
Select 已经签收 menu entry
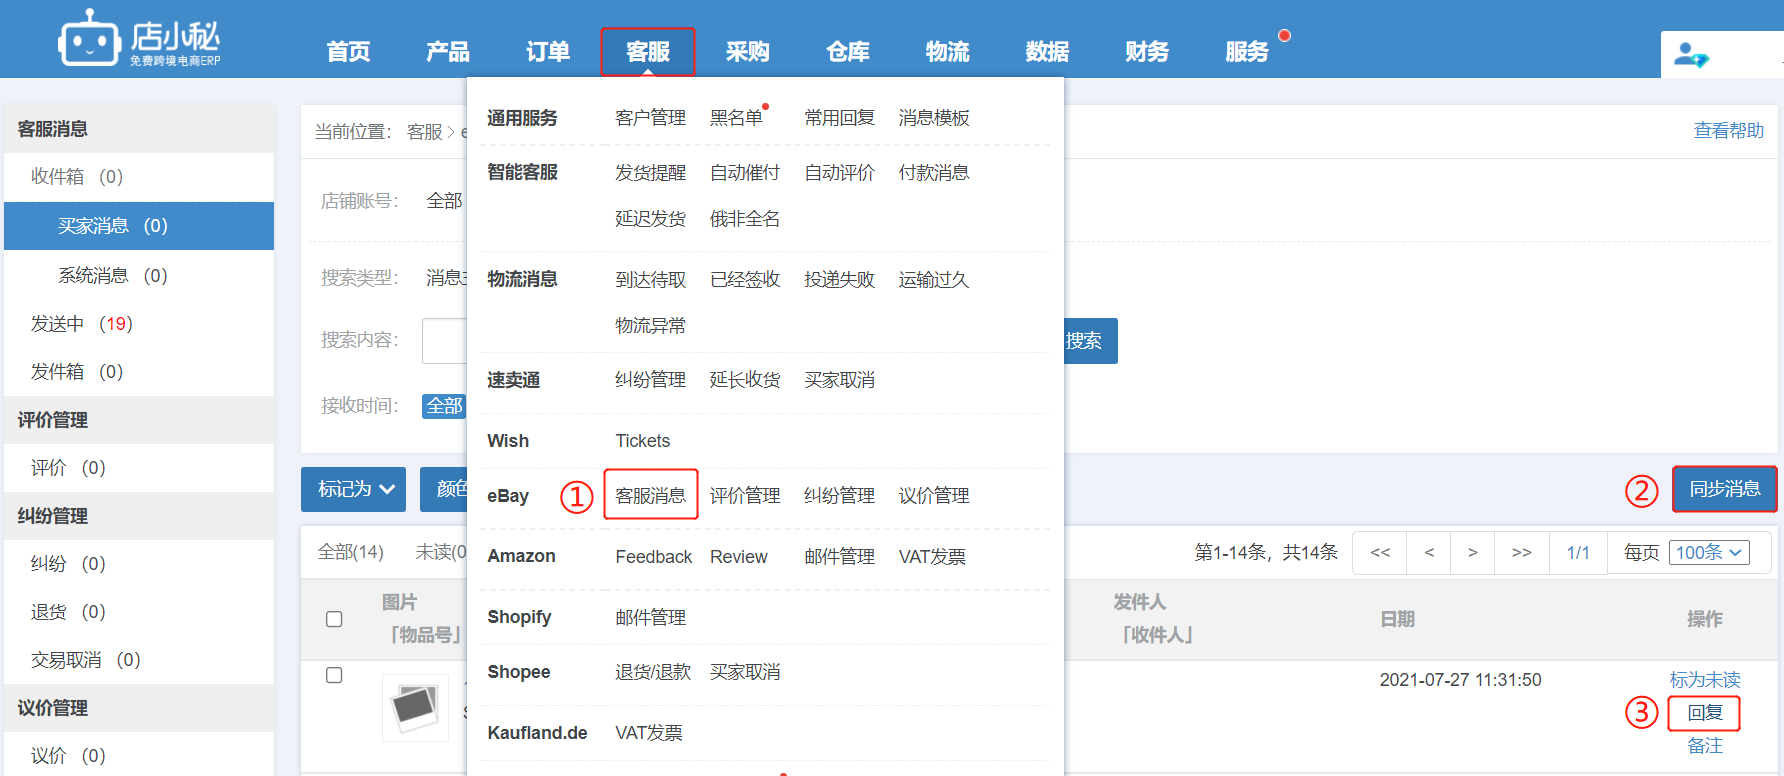coord(745,280)
